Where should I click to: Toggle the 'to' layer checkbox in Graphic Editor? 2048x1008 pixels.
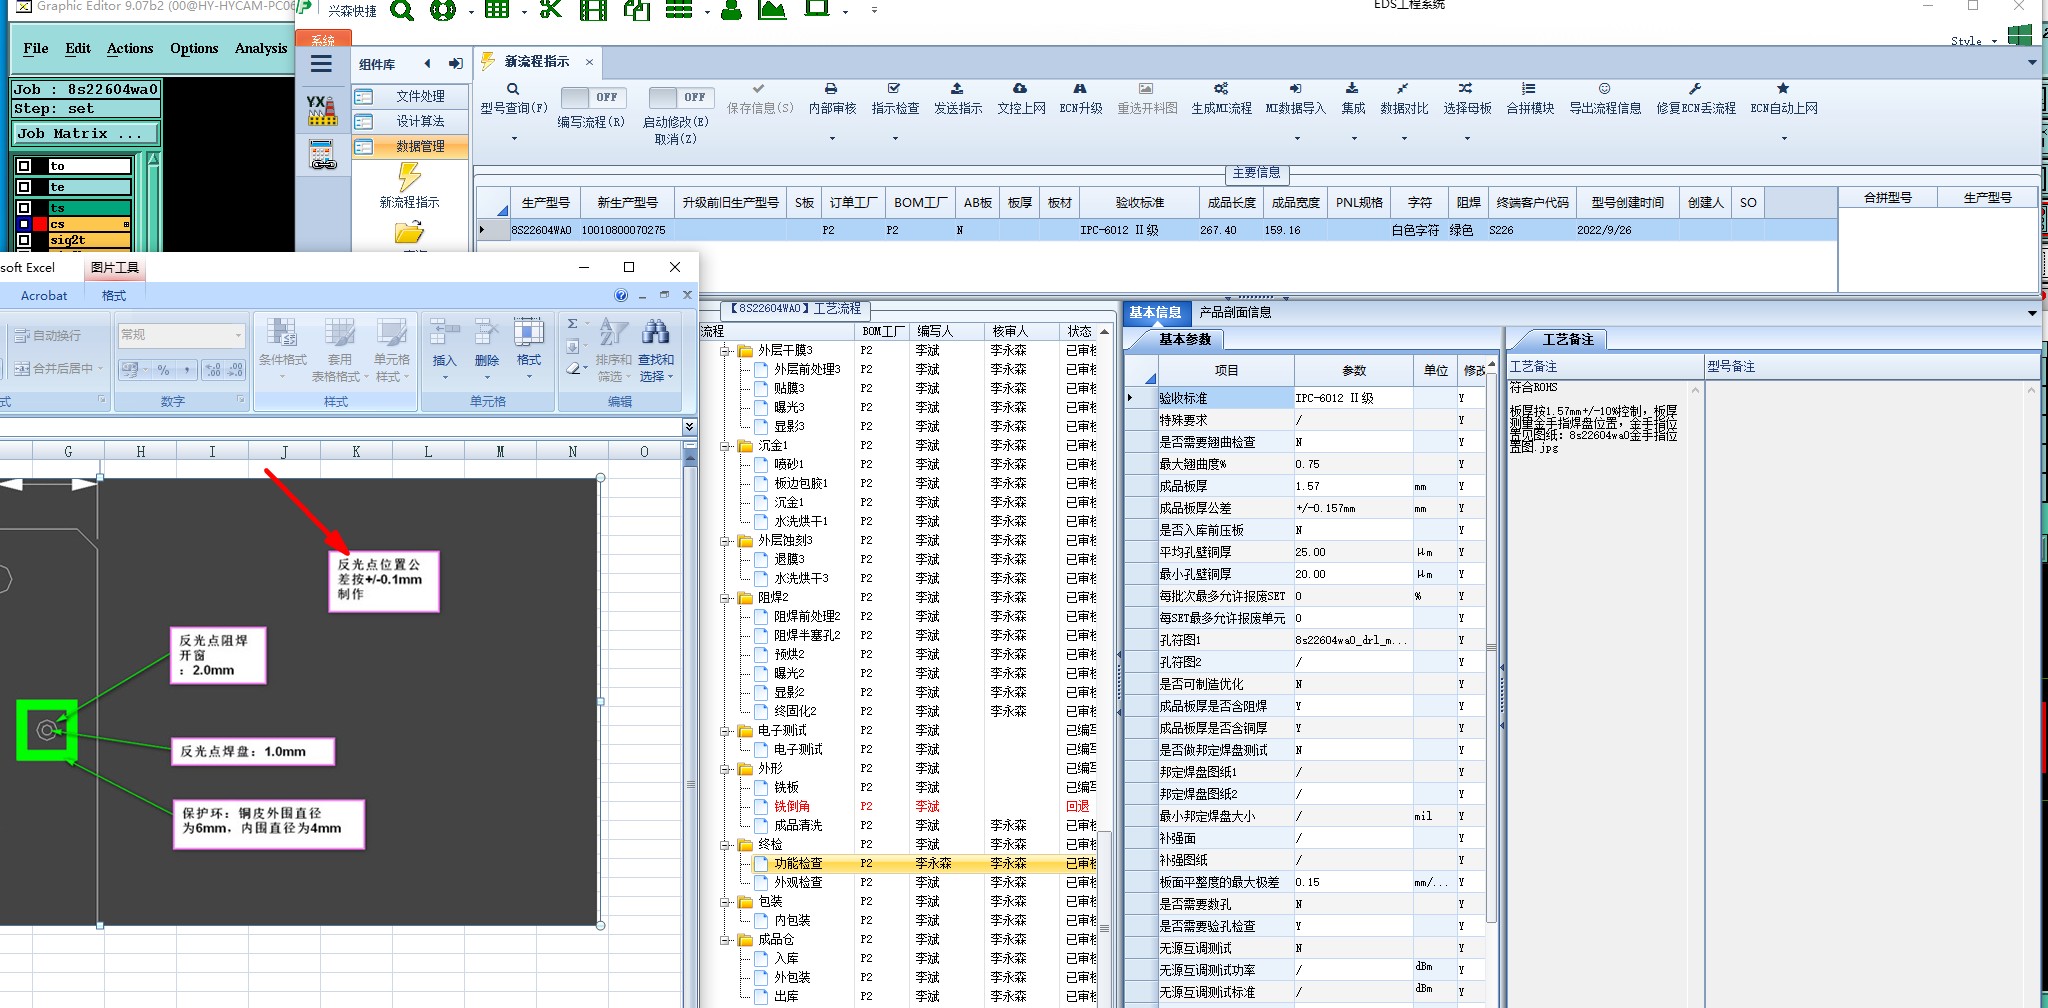pos(24,166)
